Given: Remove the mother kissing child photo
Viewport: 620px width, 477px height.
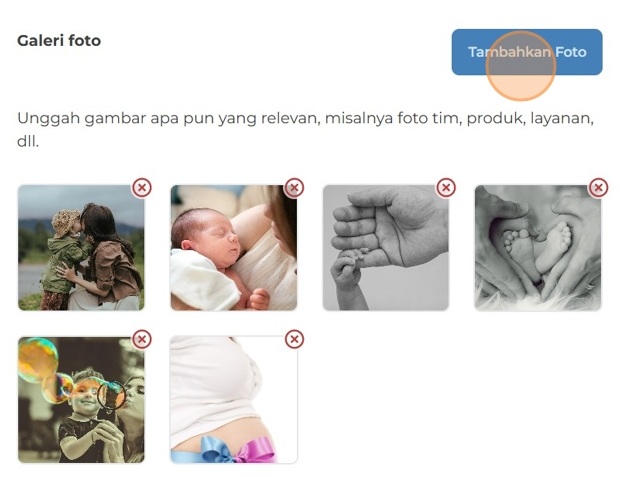Looking at the screenshot, I should coord(142,187).
